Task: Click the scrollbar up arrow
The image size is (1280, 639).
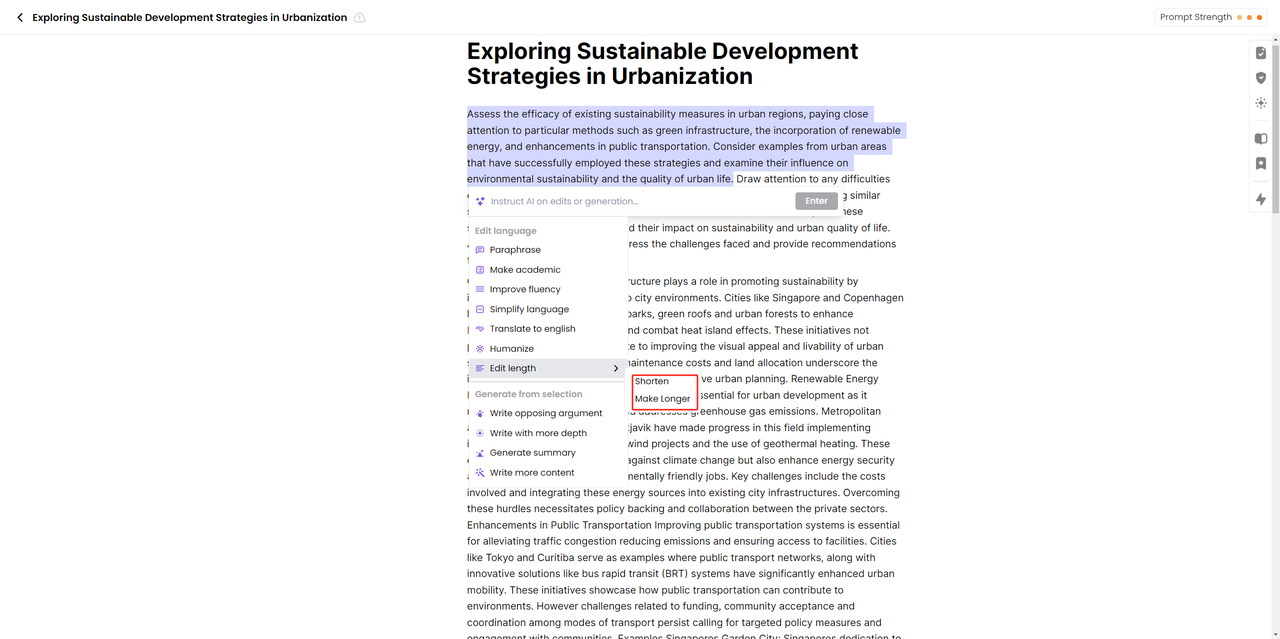Action: (1275, 39)
